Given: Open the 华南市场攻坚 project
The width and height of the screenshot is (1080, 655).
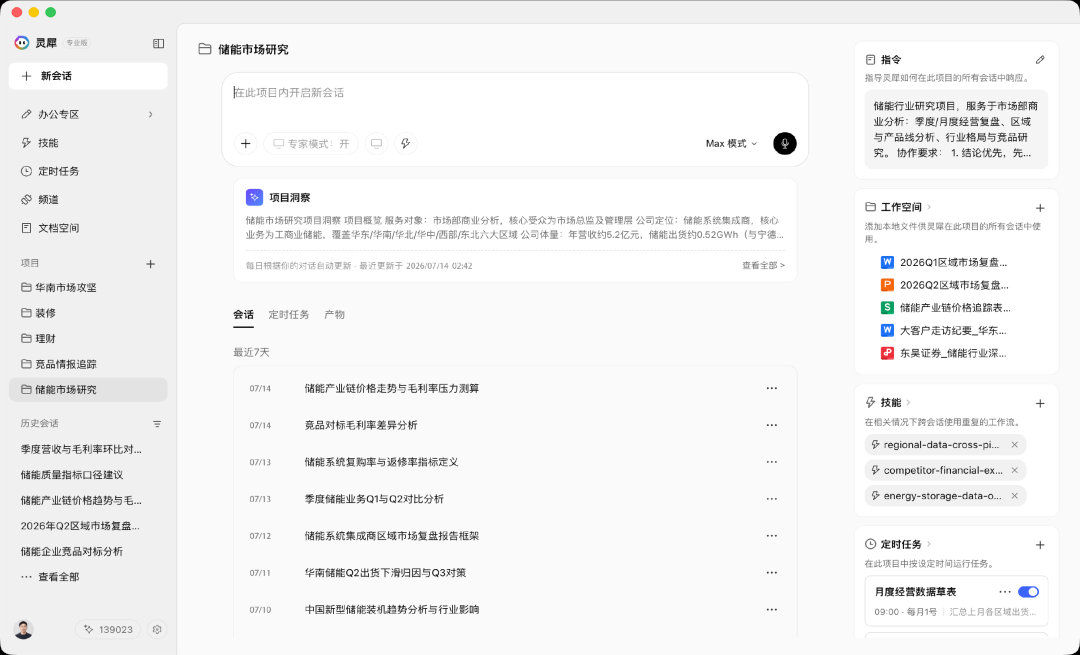Looking at the screenshot, I should pyautogui.click(x=88, y=287).
